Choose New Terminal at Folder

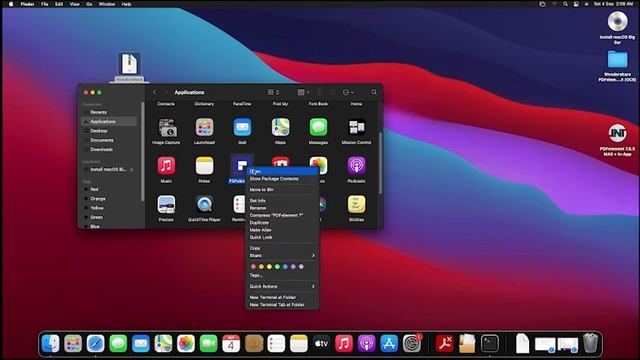click(282, 298)
